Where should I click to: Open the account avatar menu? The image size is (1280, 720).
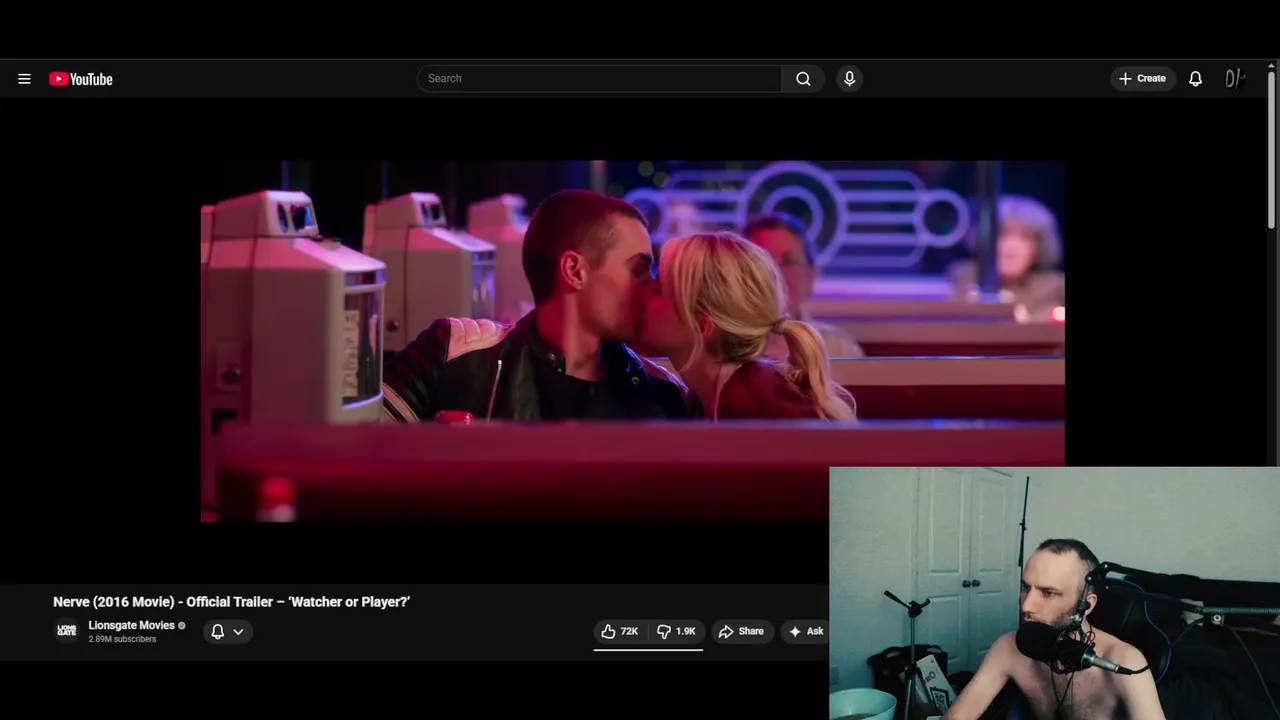(1235, 79)
